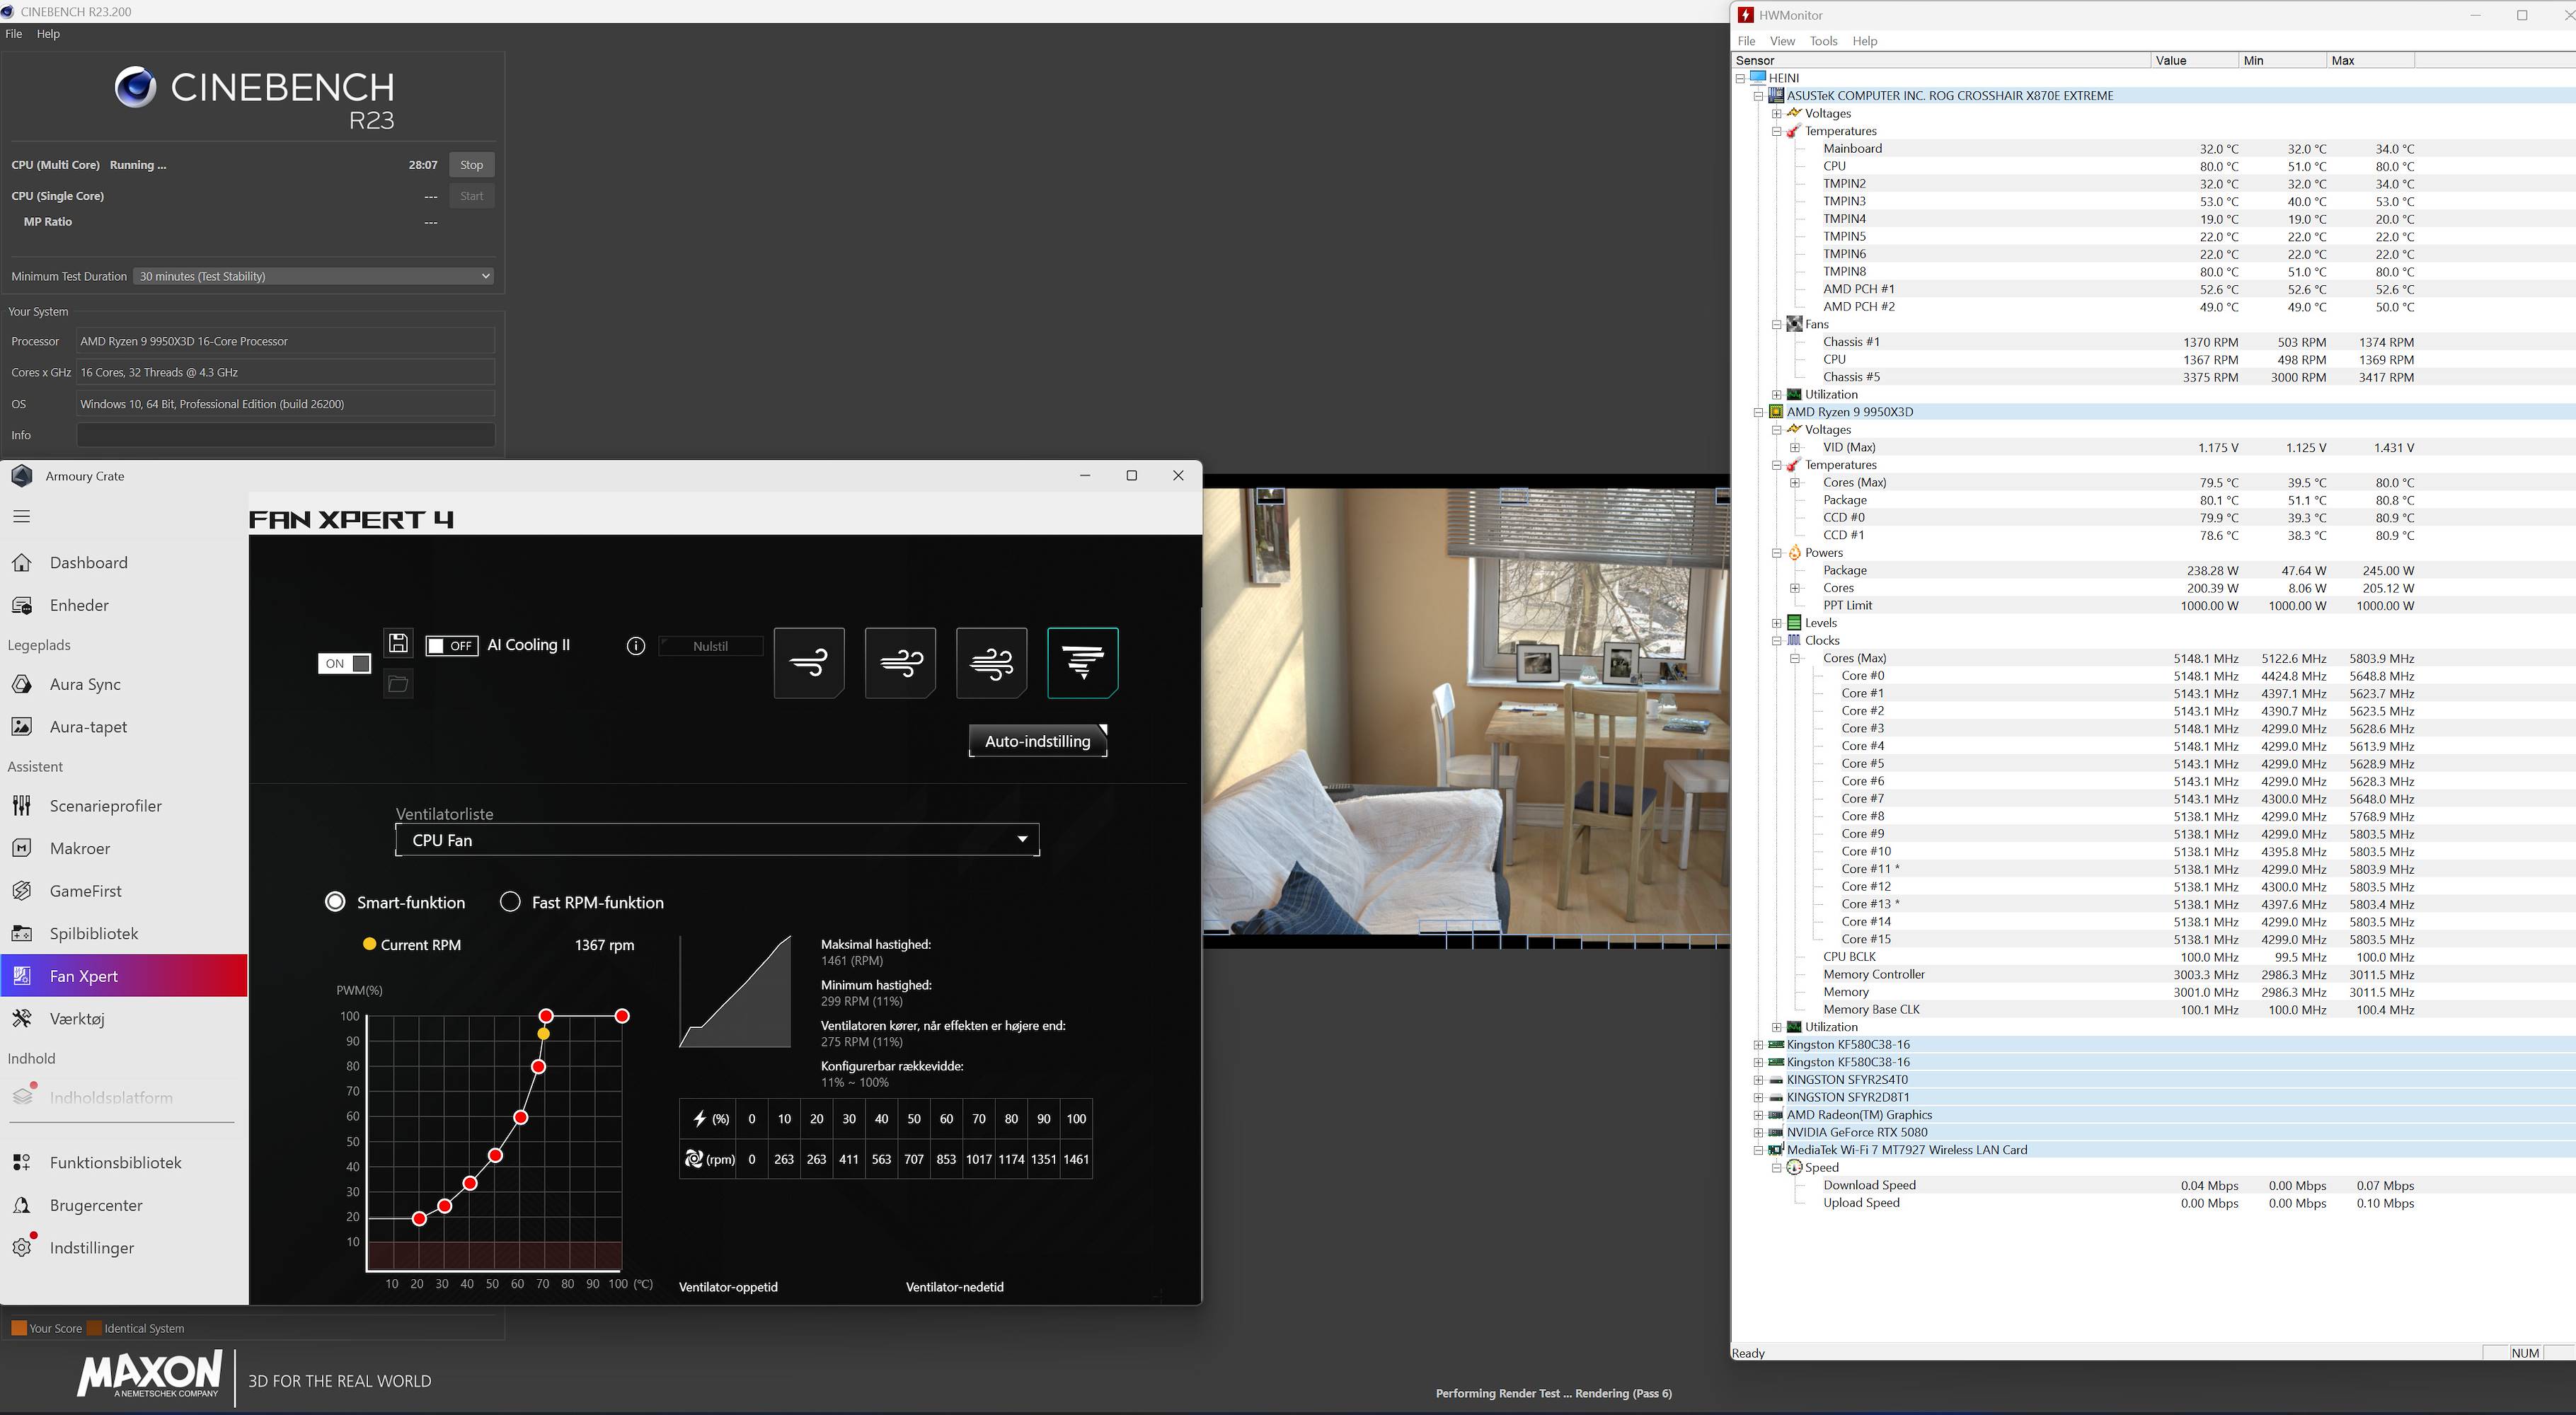Open Indholdsplatform in the sidebar
Viewport: 2576px width, 1415px height.
coord(123,1097)
